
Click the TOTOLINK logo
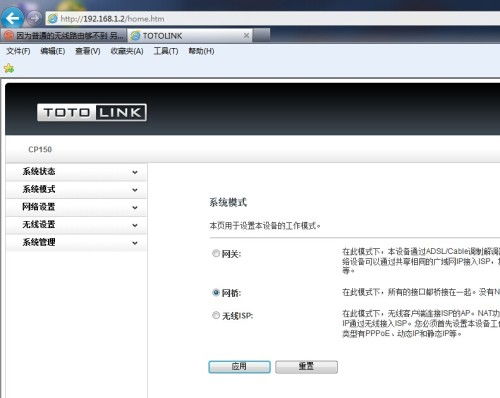[x=92, y=112]
